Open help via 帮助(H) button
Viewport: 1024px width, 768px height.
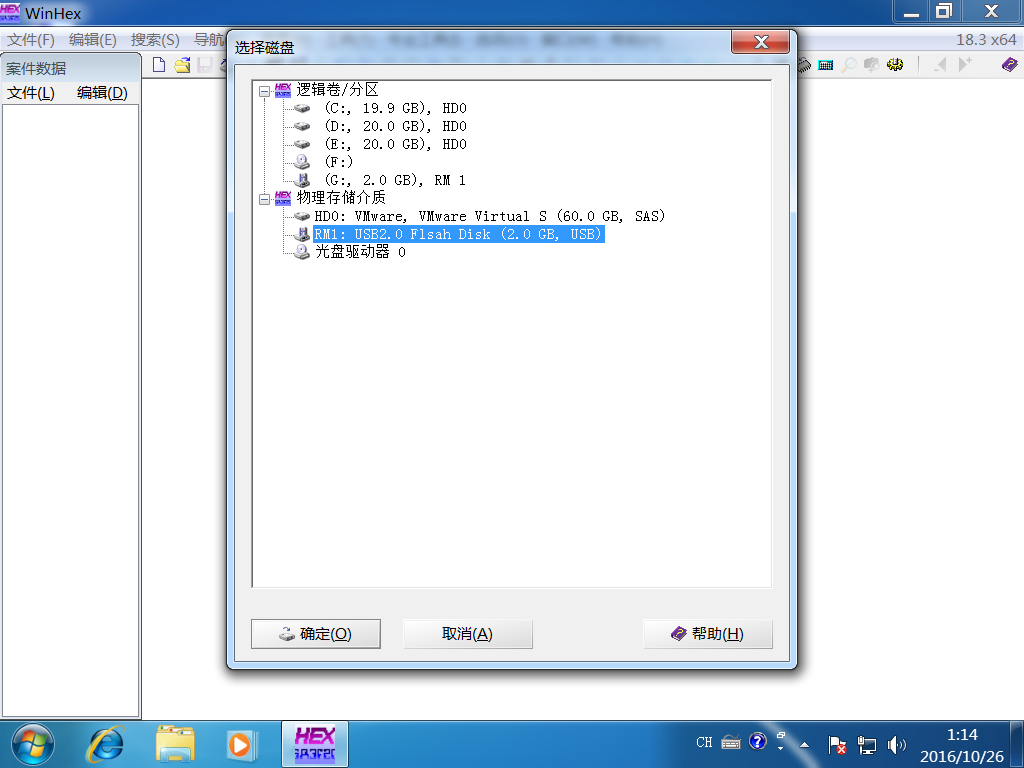tap(708, 633)
